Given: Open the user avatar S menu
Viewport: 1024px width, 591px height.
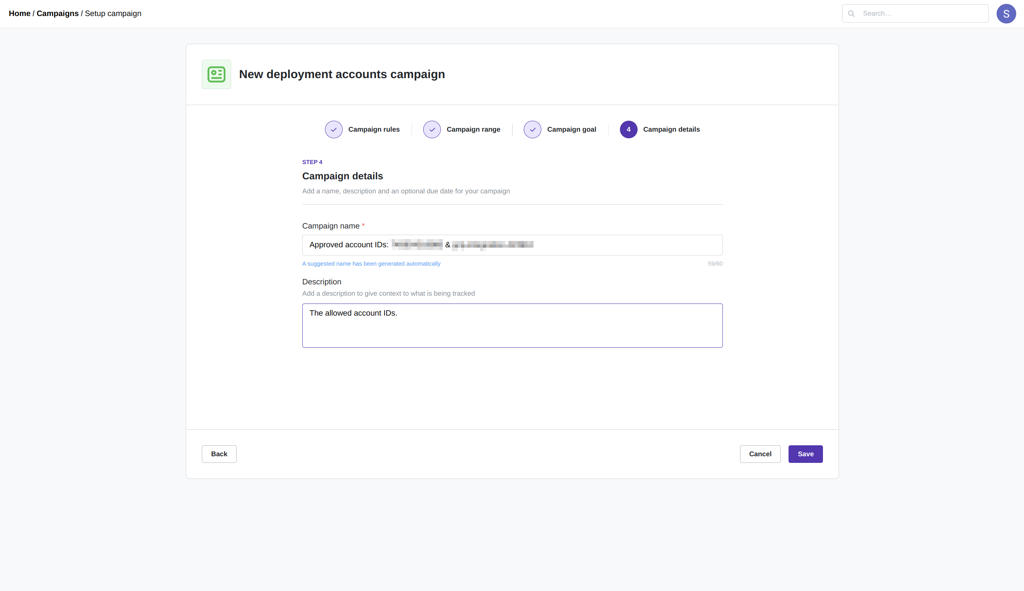Looking at the screenshot, I should coord(1006,14).
